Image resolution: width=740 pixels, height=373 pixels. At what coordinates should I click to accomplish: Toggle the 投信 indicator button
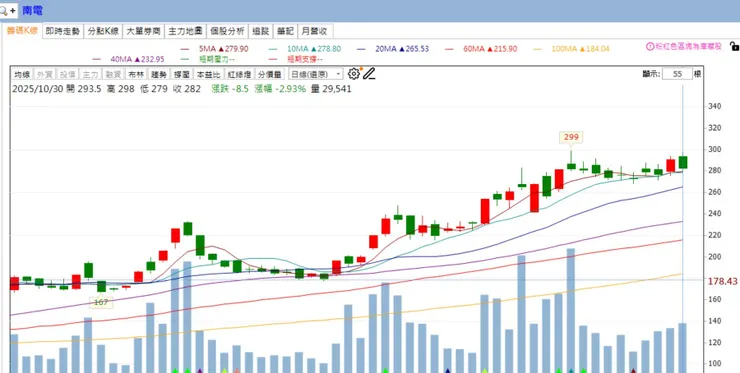pyautogui.click(x=67, y=74)
